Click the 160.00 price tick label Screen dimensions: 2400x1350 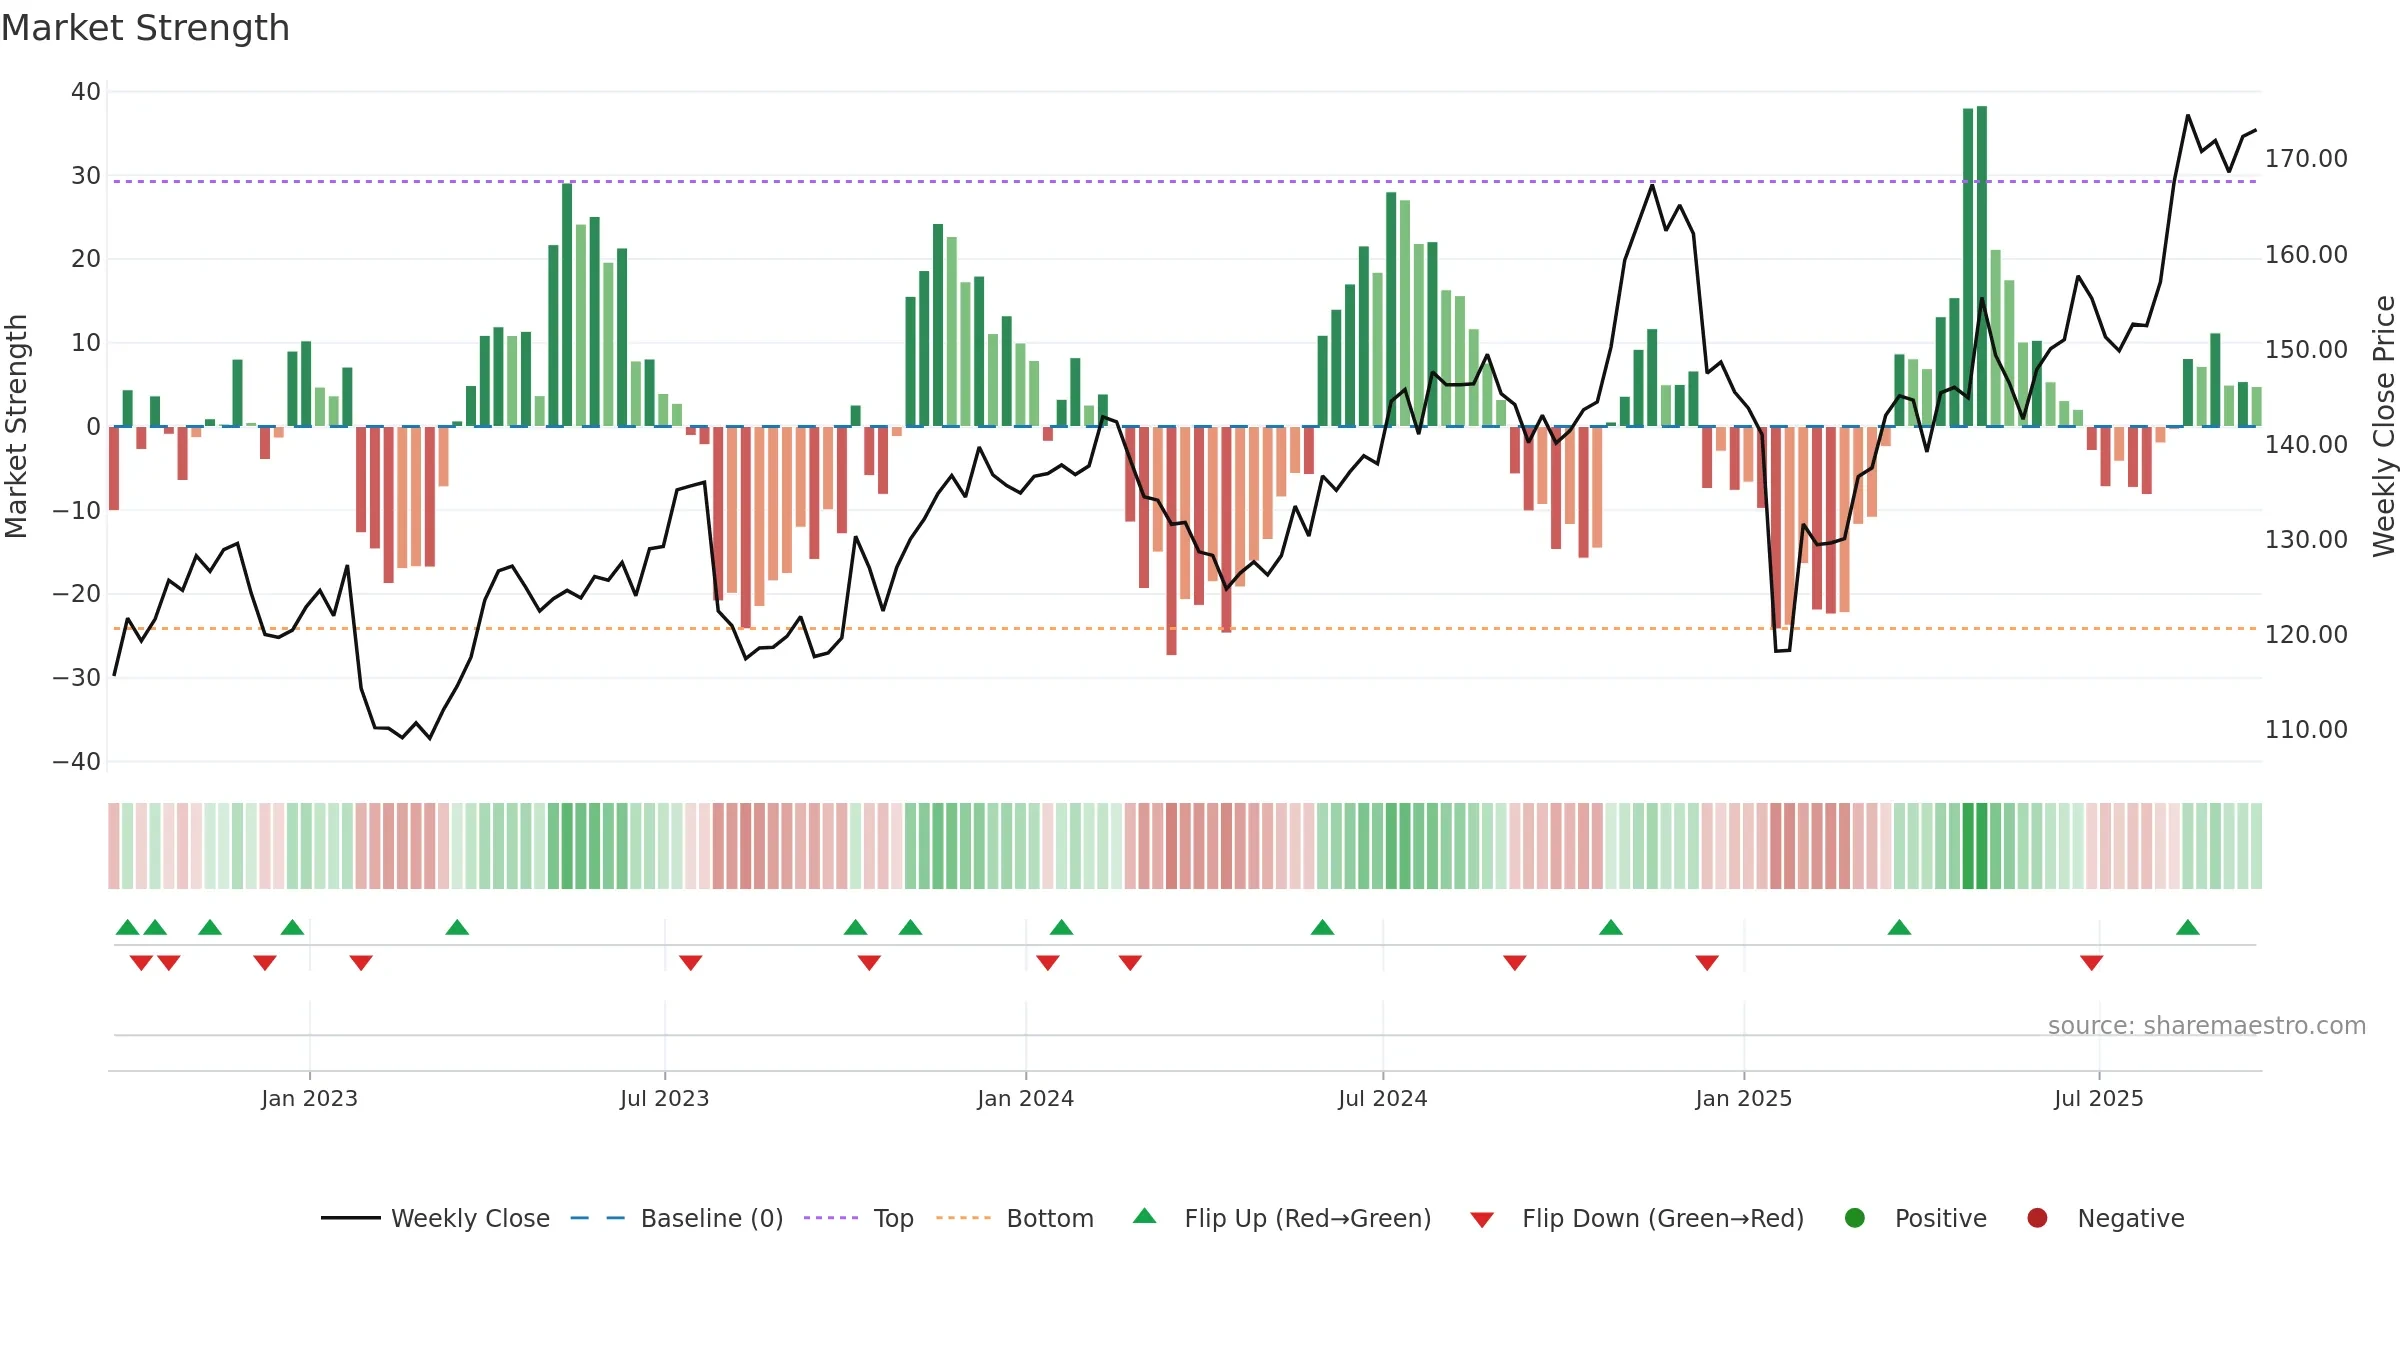(2306, 255)
